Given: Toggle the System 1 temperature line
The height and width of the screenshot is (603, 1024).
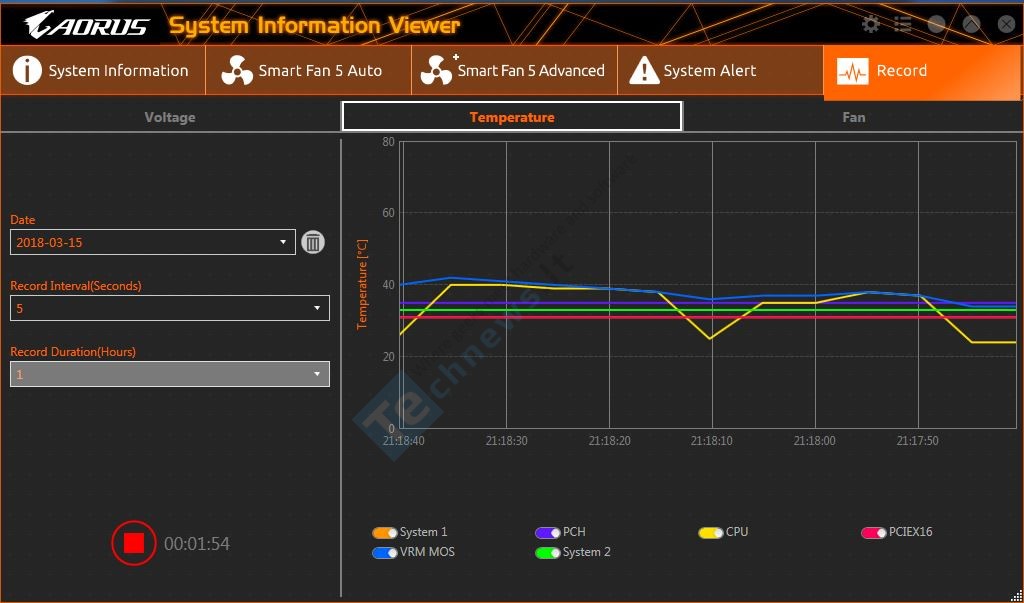Looking at the screenshot, I should pos(385,532).
